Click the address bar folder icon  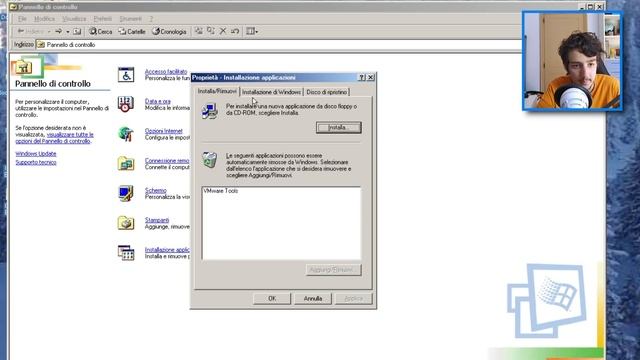click(x=41, y=45)
